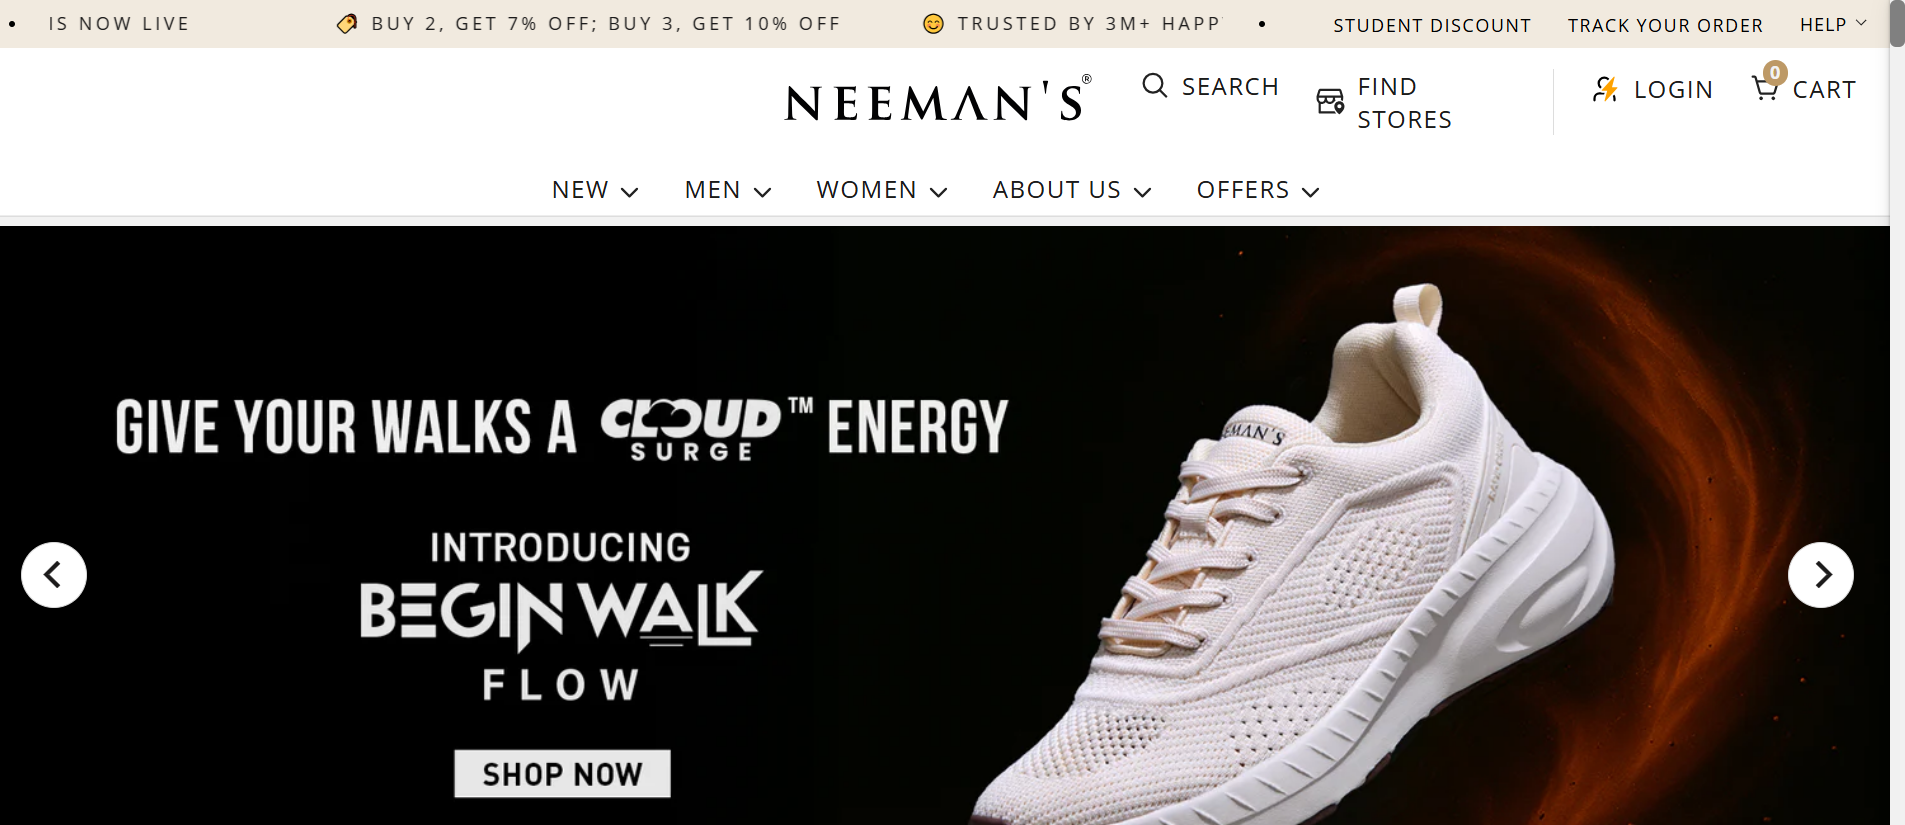Click the search magnifier icon
The width and height of the screenshot is (1905, 825).
[1155, 86]
